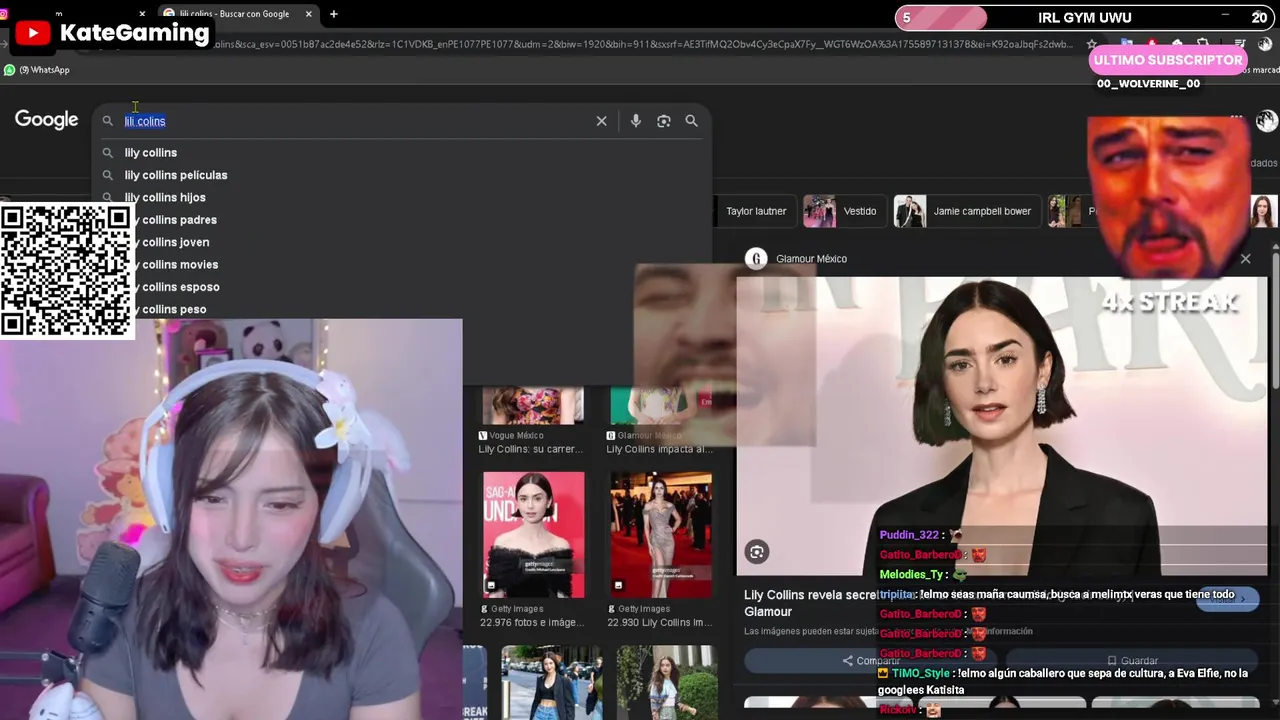Open Google Lens search by image icon
This screenshot has height=720, width=1280.
point(663,121)
